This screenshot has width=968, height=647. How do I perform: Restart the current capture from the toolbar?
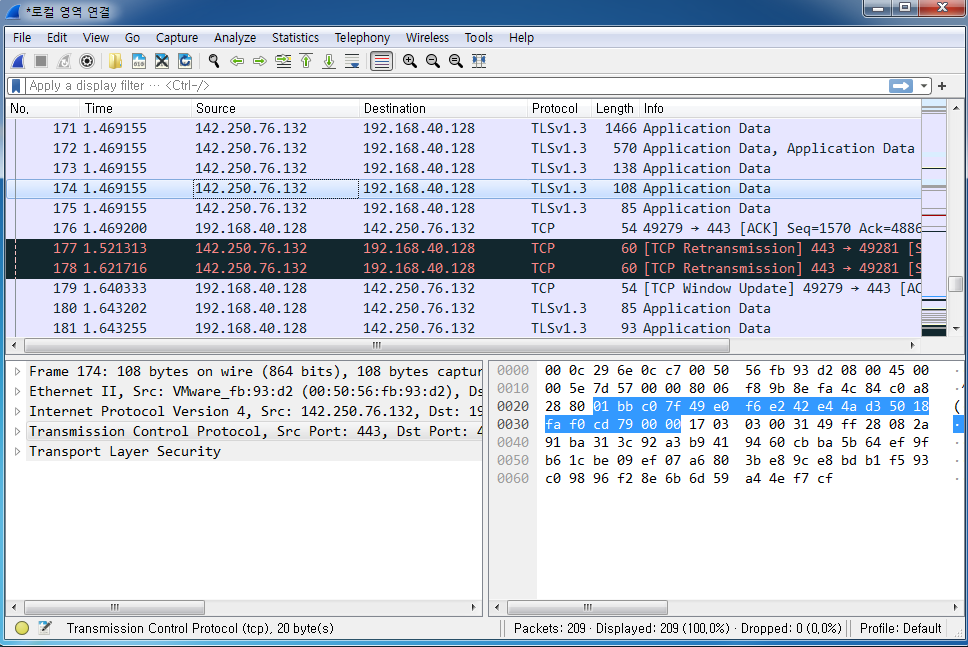pyautogui.click(x=64, y=61)
